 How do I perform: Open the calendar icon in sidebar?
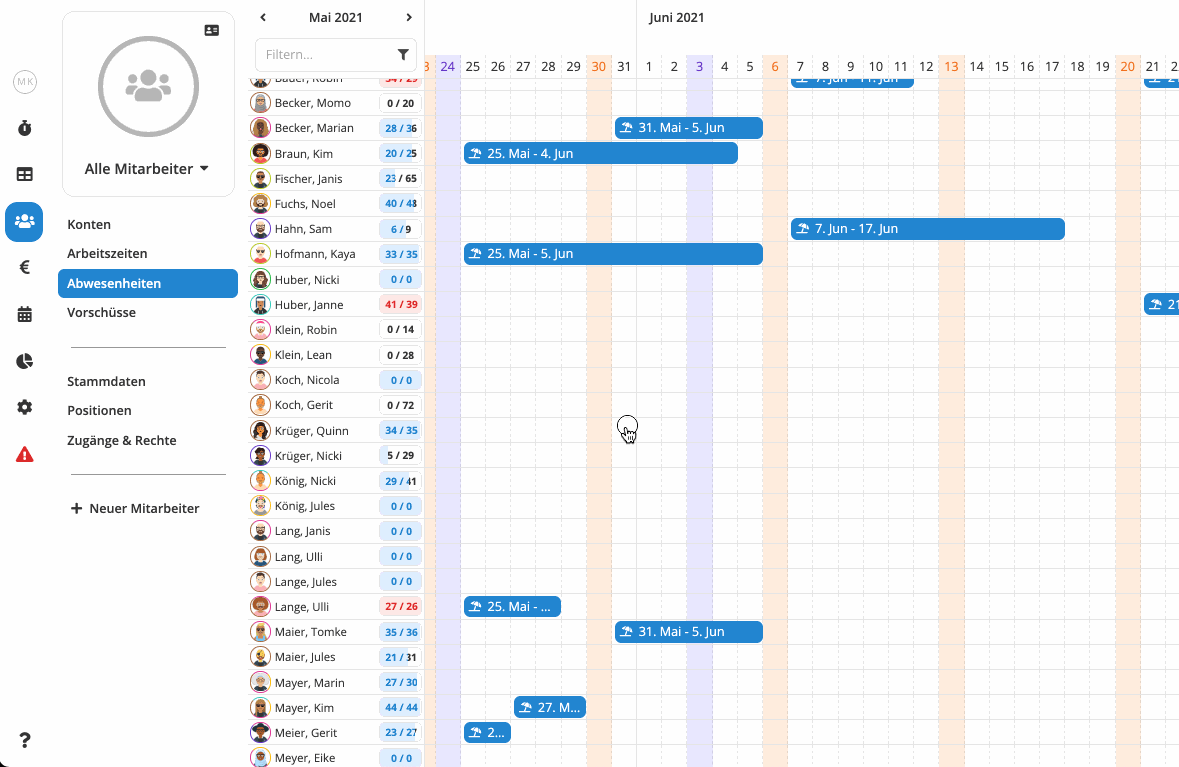24,314
